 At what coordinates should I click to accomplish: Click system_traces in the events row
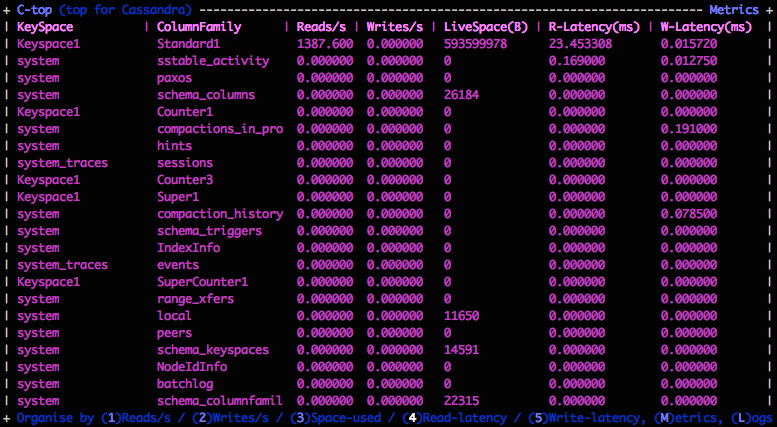(x=62, y=265)
